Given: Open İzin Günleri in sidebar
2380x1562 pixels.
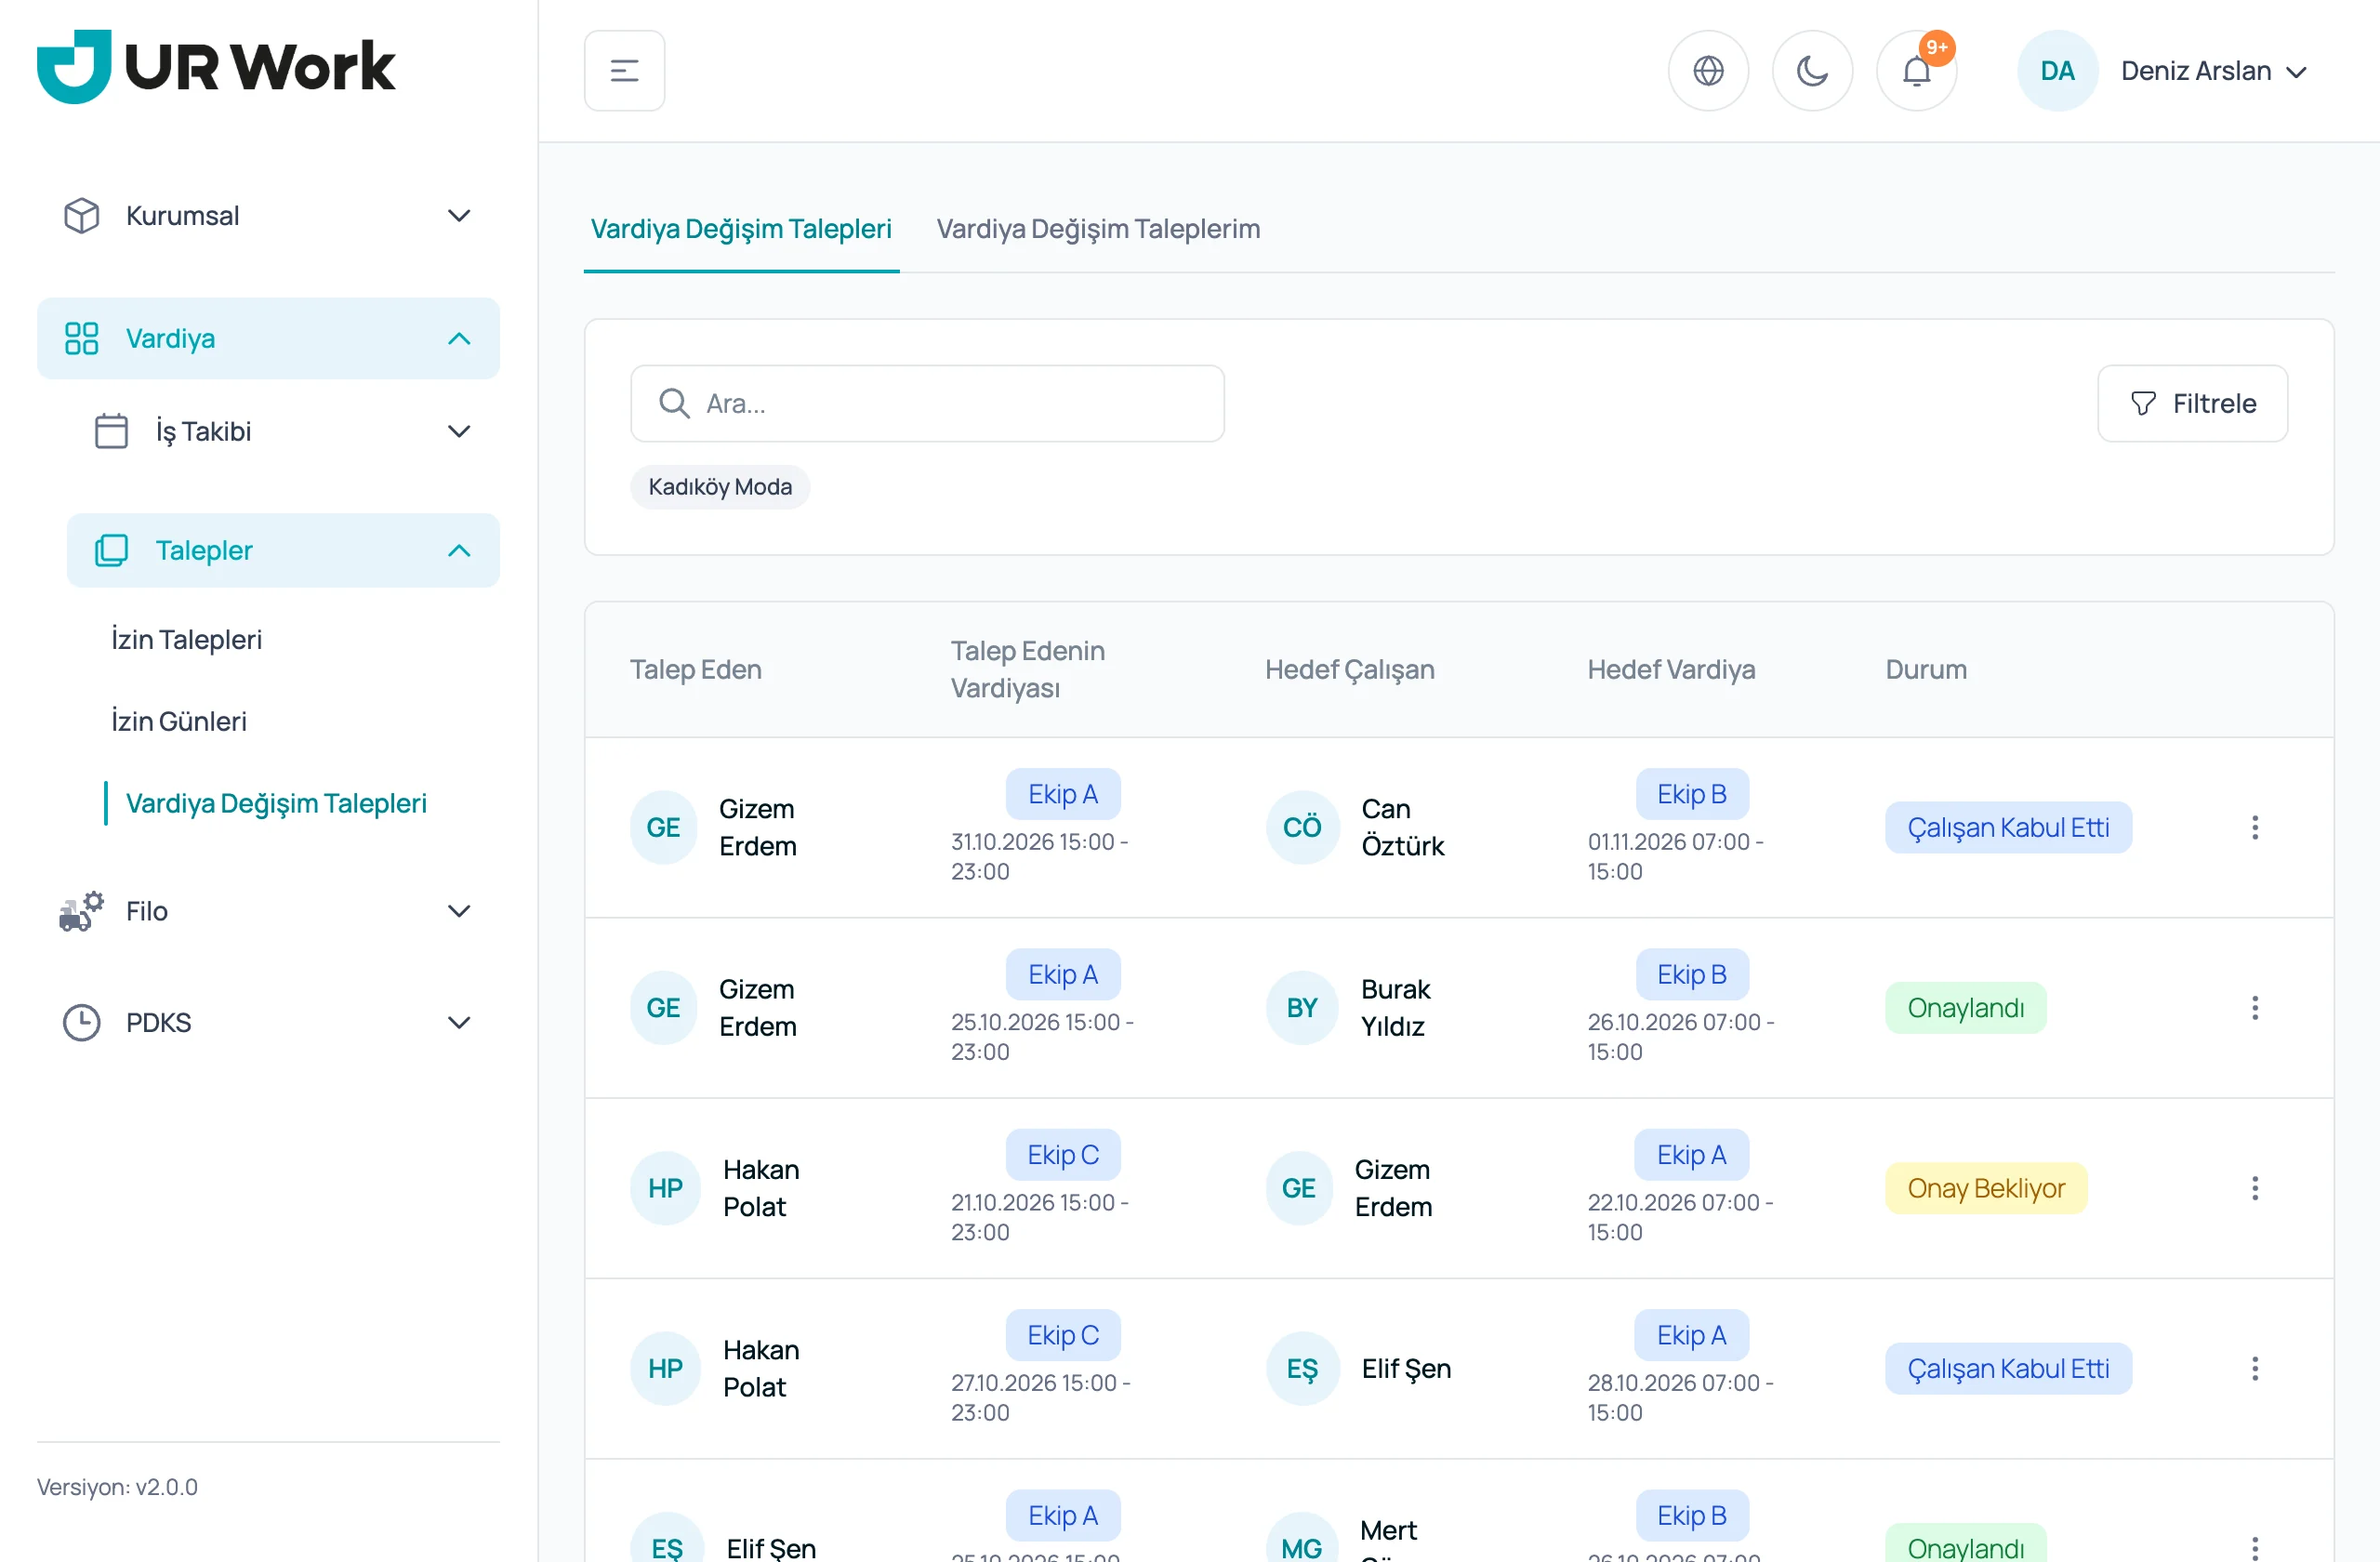Looking at the screenshot, I should tap(178, 721).
